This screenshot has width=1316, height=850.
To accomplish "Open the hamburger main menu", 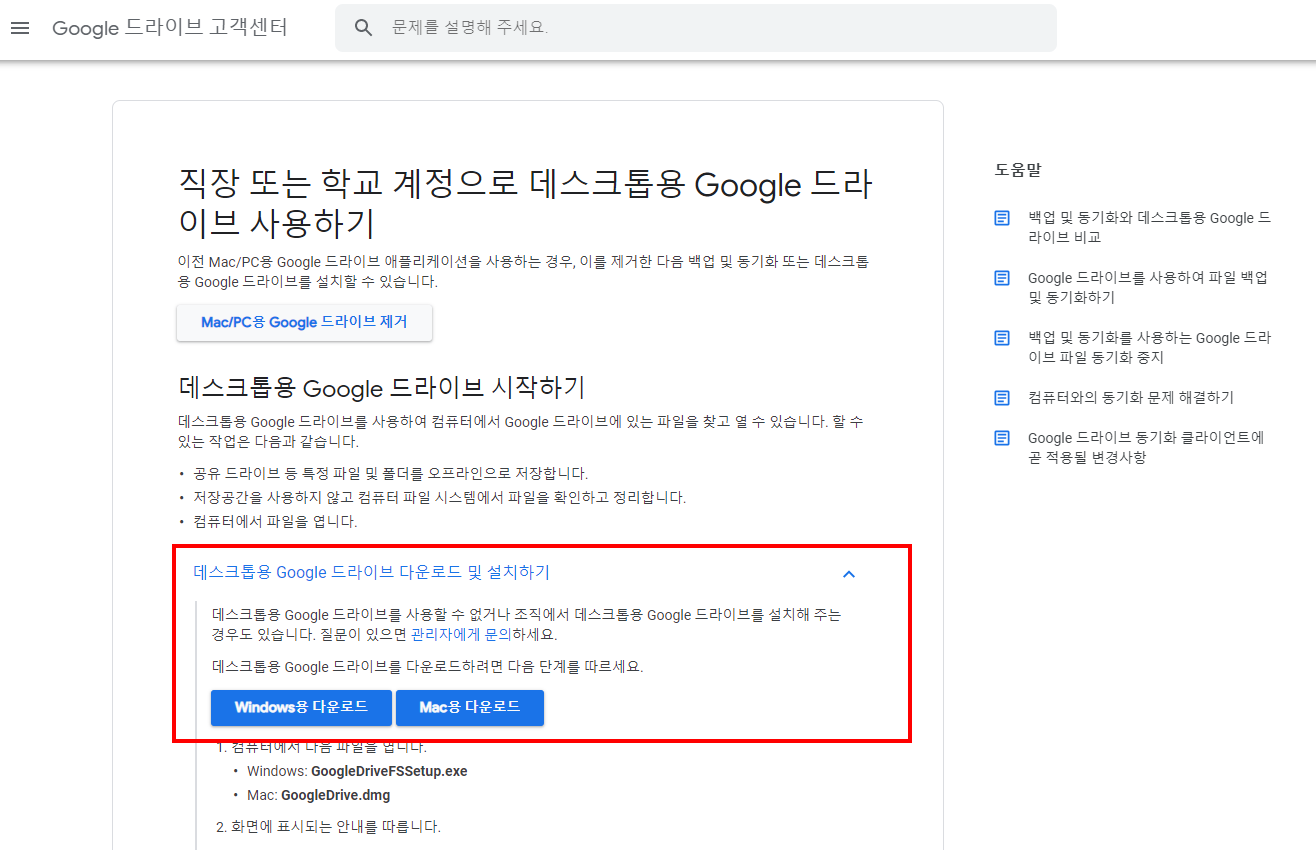I will tap(20, 28).
